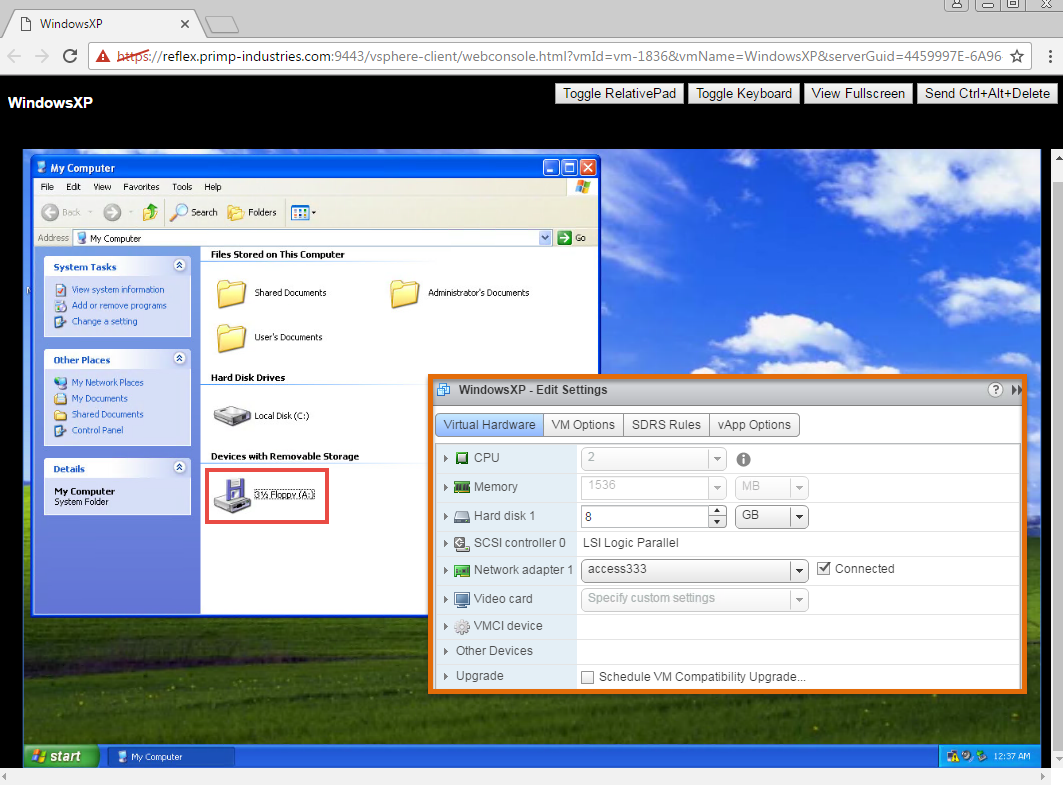Expand the Upgrade row
Viewport: 1063px width, 785px height.
[445, 677]
